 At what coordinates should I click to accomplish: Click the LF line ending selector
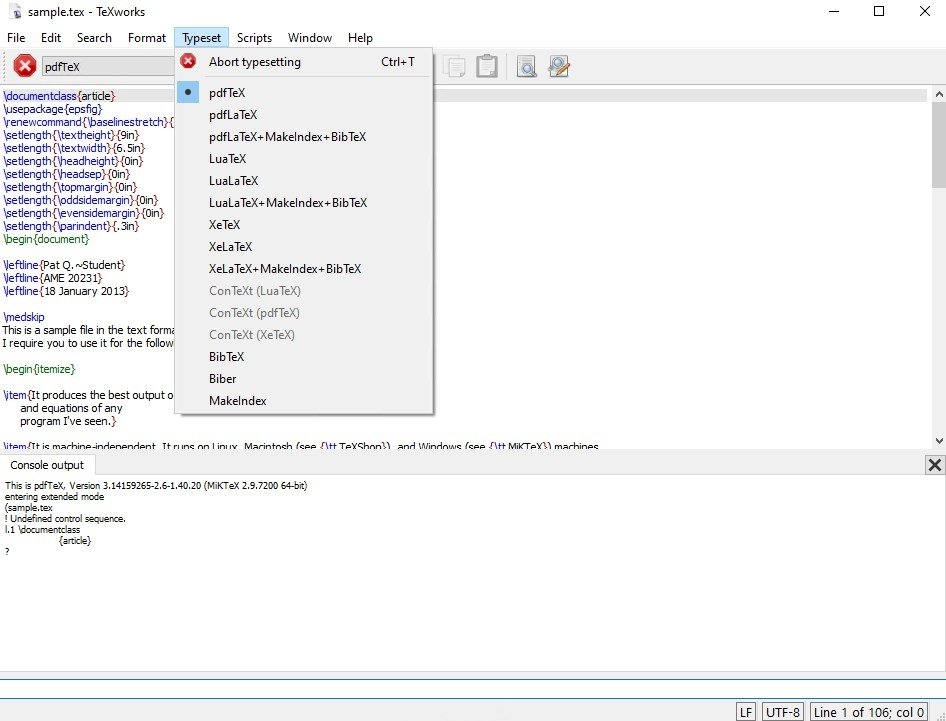pyautogui.click(x=746, y=712)
